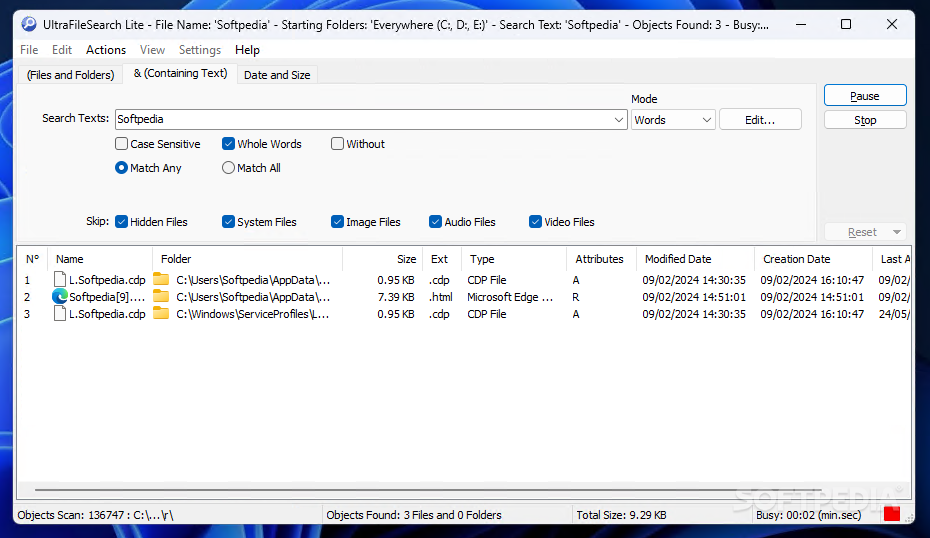930x538 pixels.
Task: Click the Edge icon of Softpedia[9] file
Action: coord(59,297)
